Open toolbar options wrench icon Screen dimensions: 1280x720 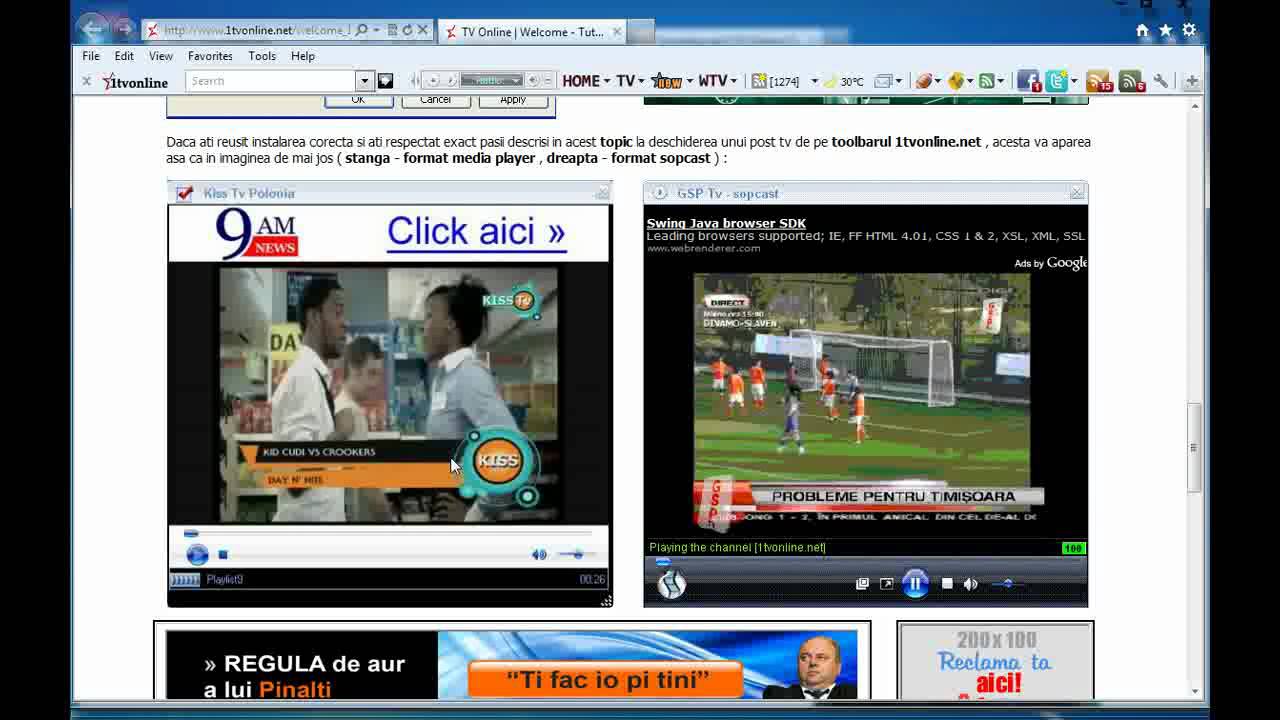(1161, 81)
